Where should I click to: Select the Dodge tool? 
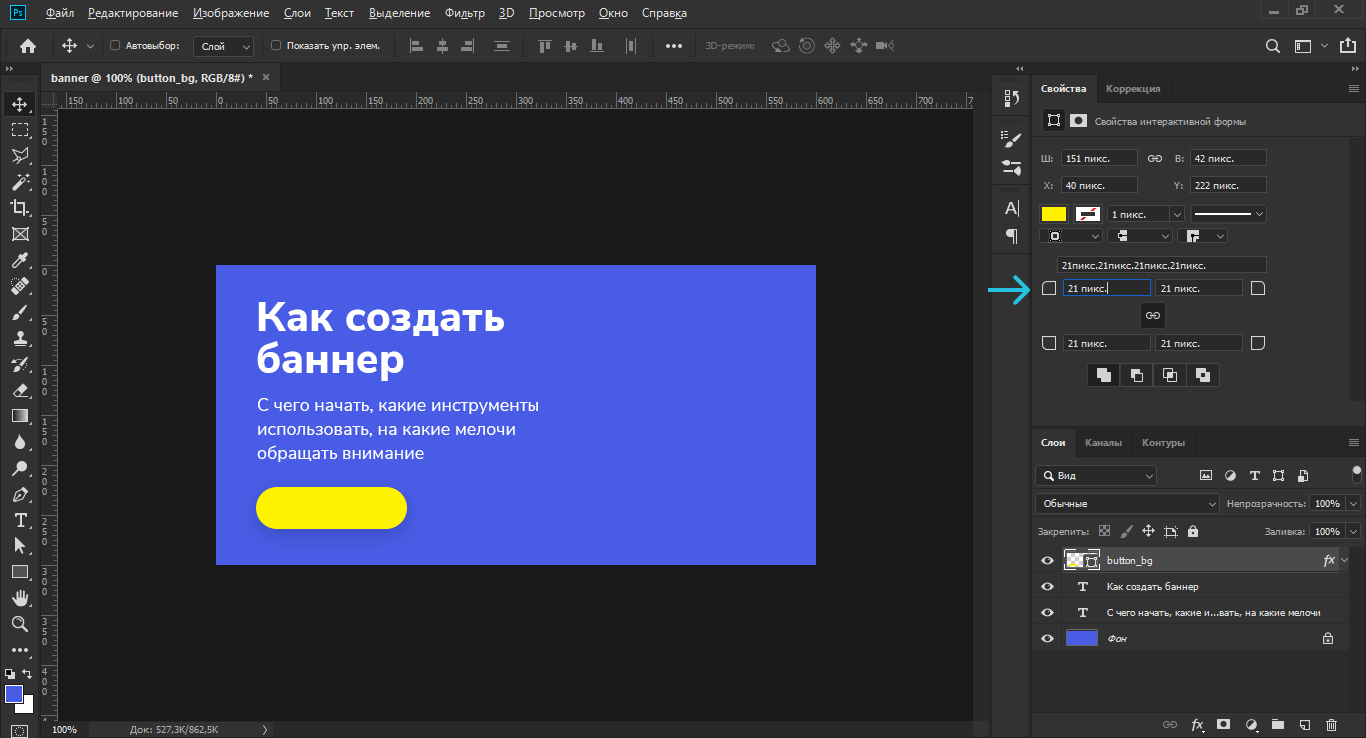click(19, 468)
